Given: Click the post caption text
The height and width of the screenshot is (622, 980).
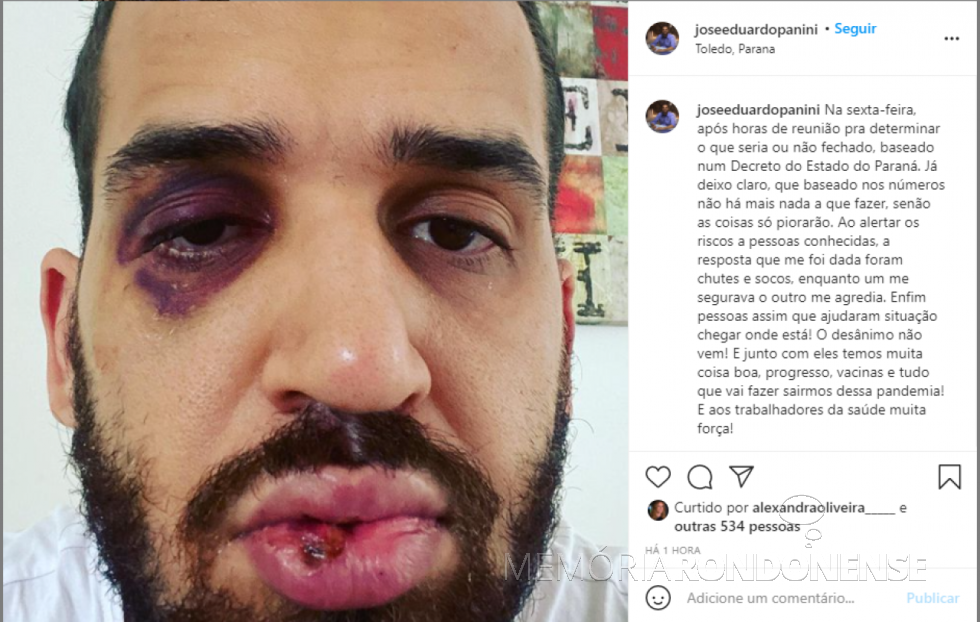Looking at the screenshot, I should (821, 269).
